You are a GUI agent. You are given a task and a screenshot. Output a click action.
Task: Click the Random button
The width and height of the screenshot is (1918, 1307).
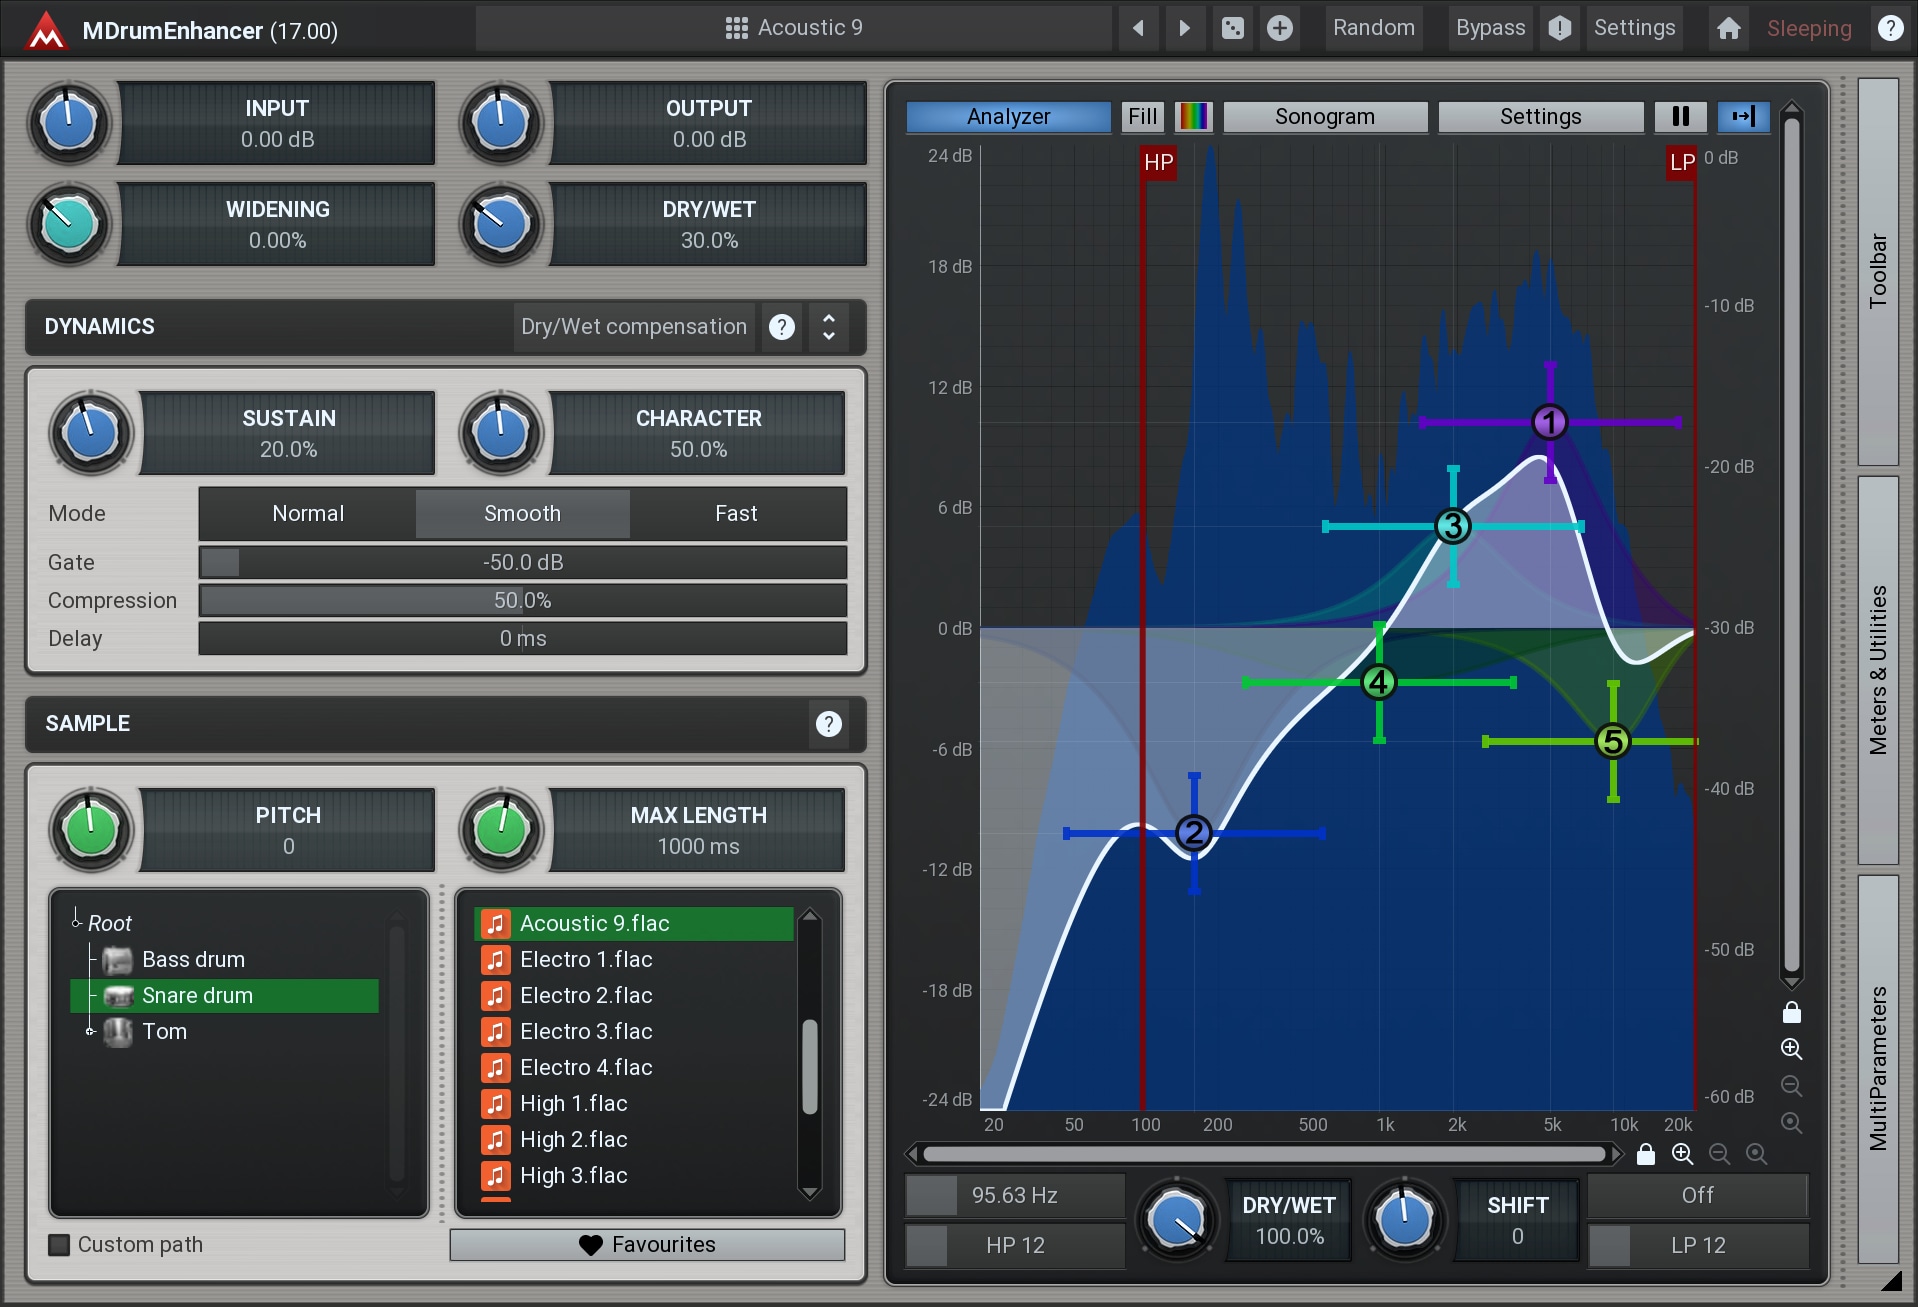click(1373, 28)
